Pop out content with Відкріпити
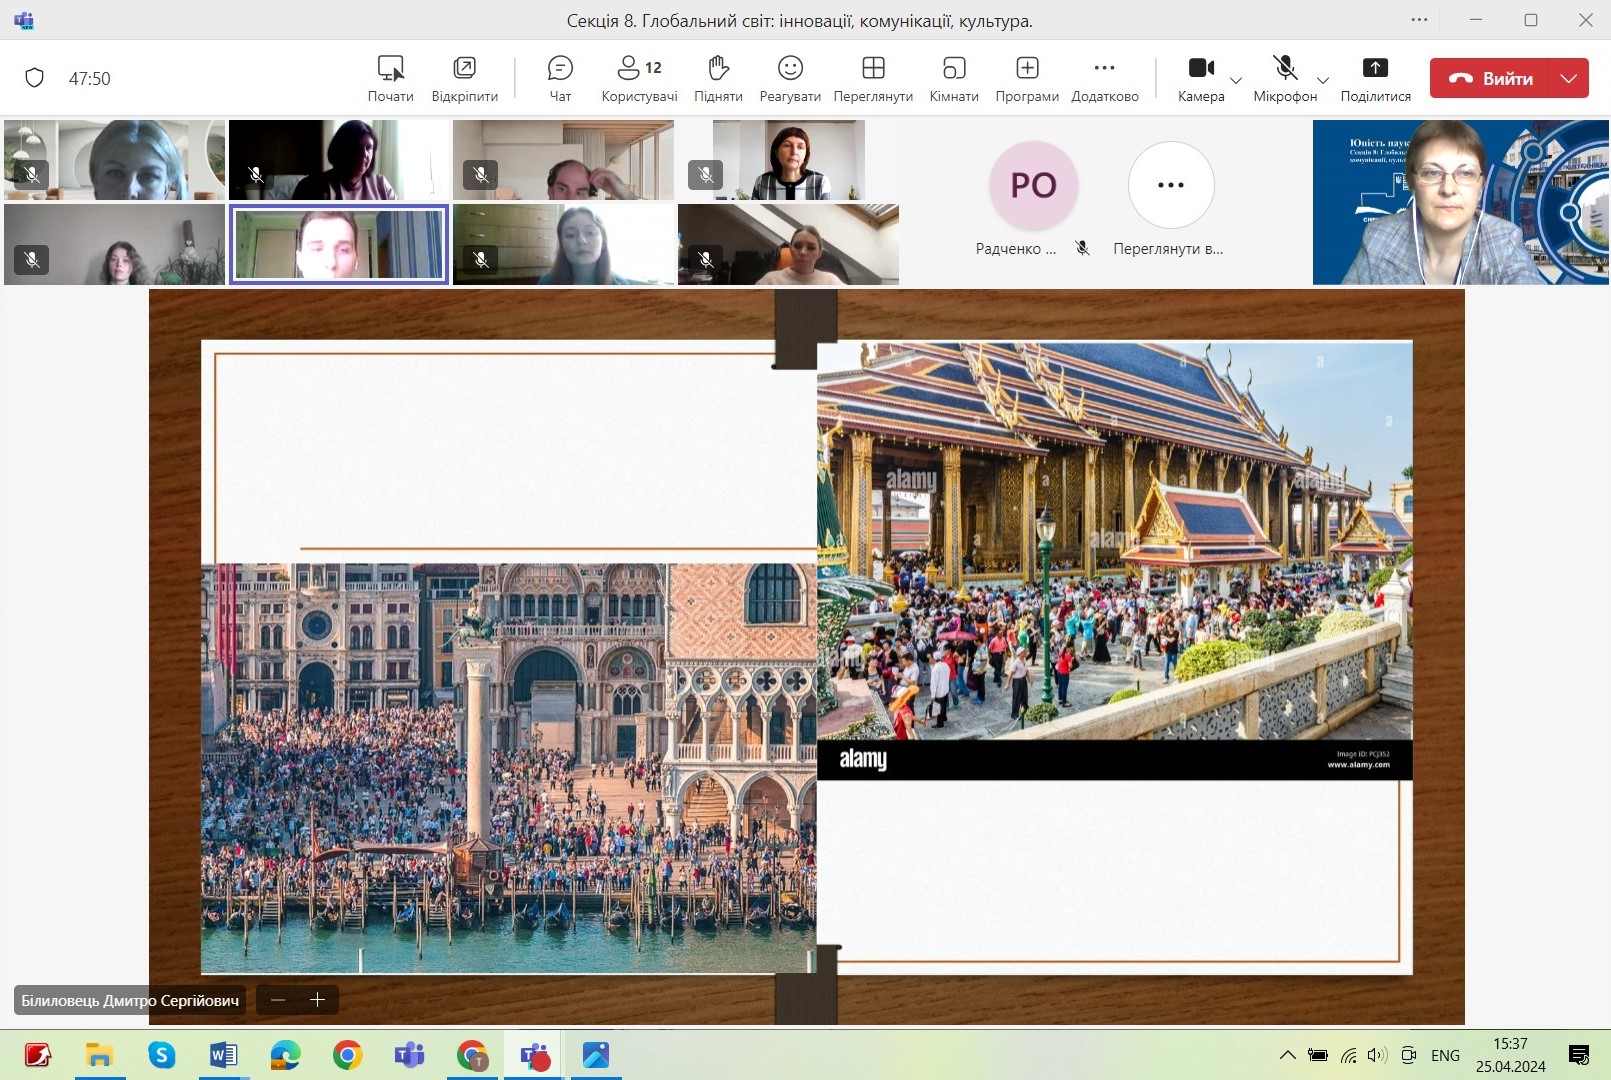Viewport: 1611px width, 1080px height. click(x=465, y=78)
